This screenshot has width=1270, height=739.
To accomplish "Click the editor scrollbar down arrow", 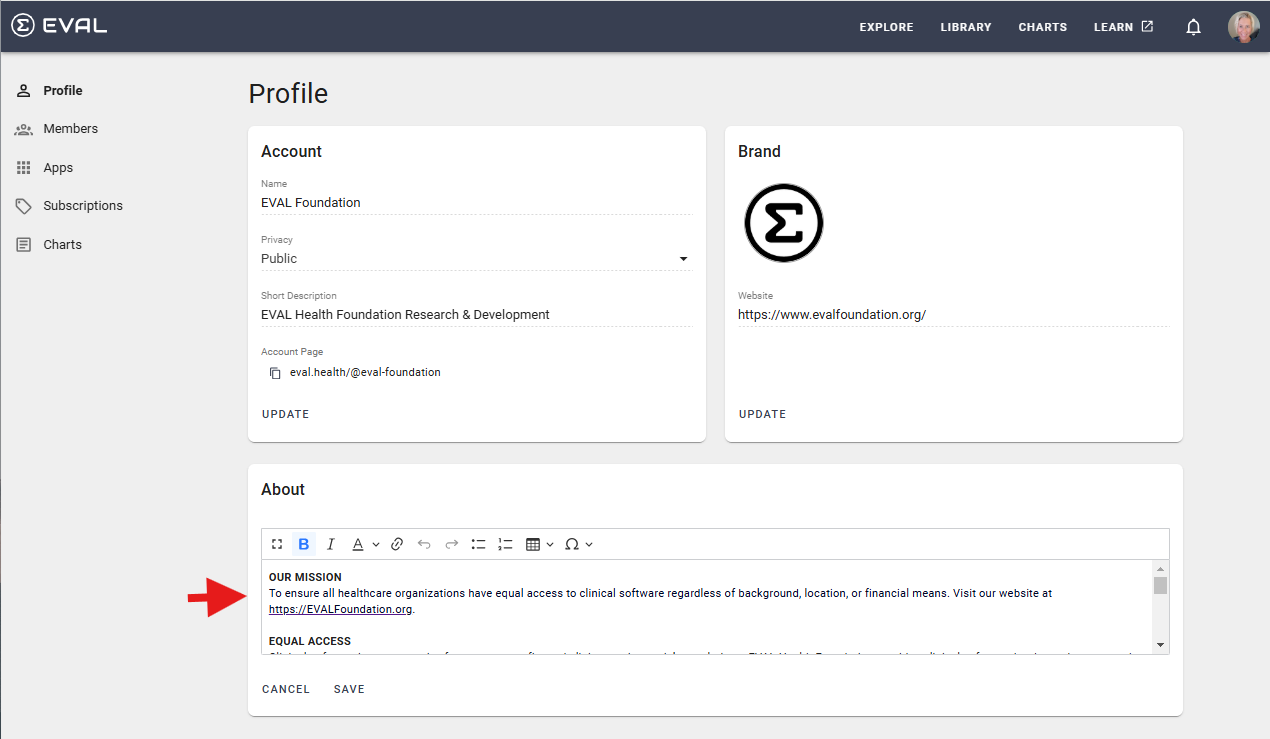I will 1160,645.
